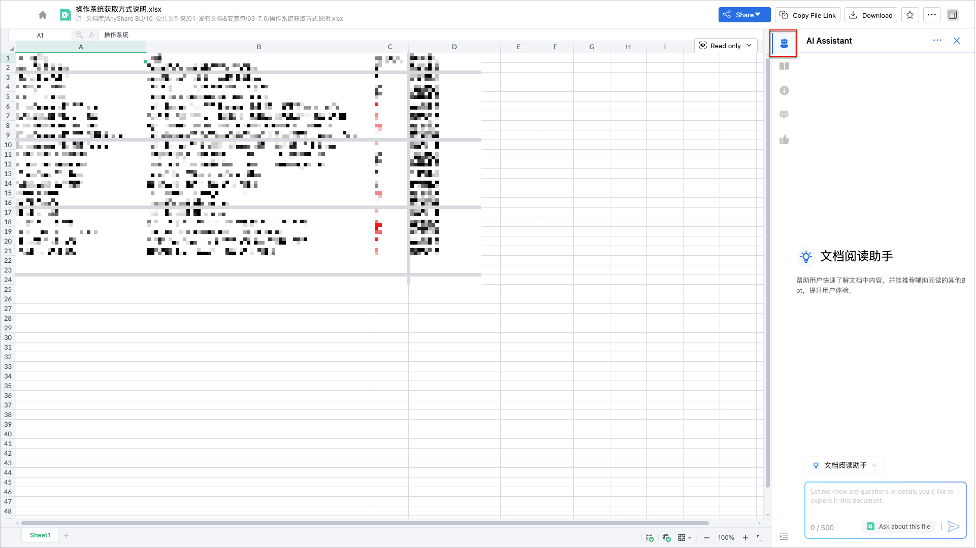976x548 pixels.
Task: Favorite the file with the star icon
Action: (910, 15)
